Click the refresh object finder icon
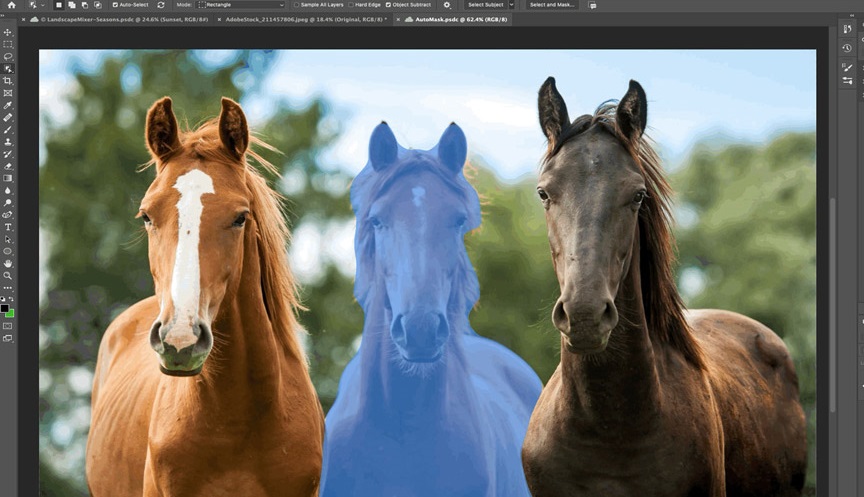864x497 pixels. (x=161, y=5)
